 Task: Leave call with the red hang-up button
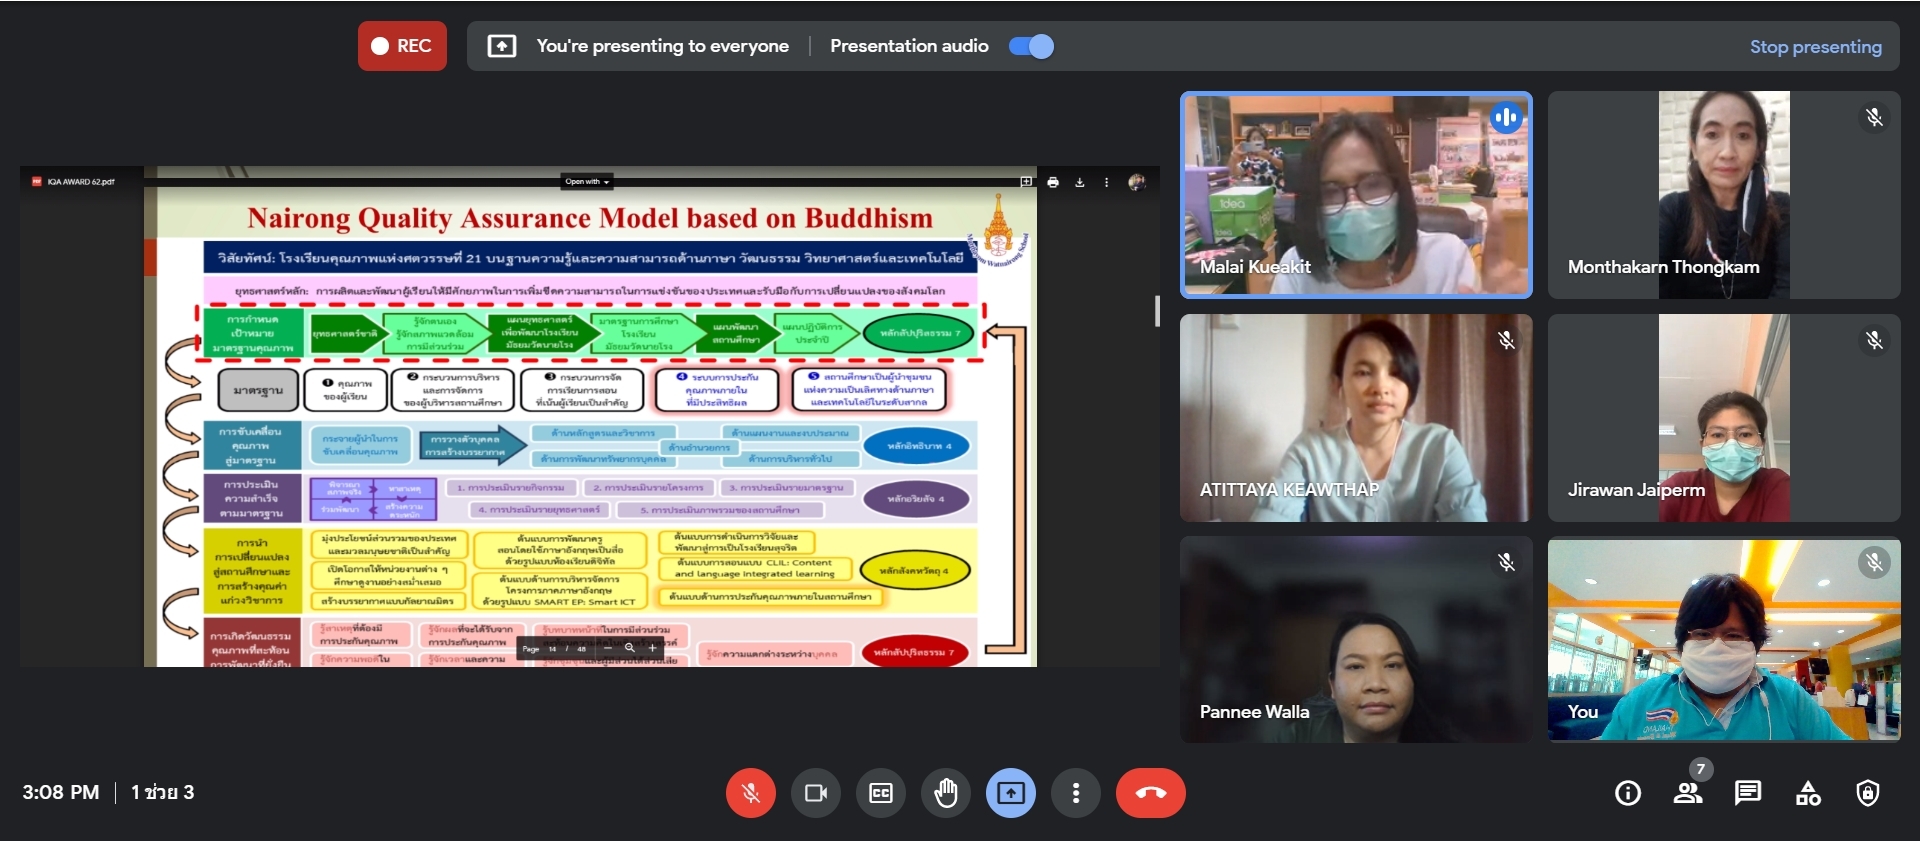(1151, 793)
